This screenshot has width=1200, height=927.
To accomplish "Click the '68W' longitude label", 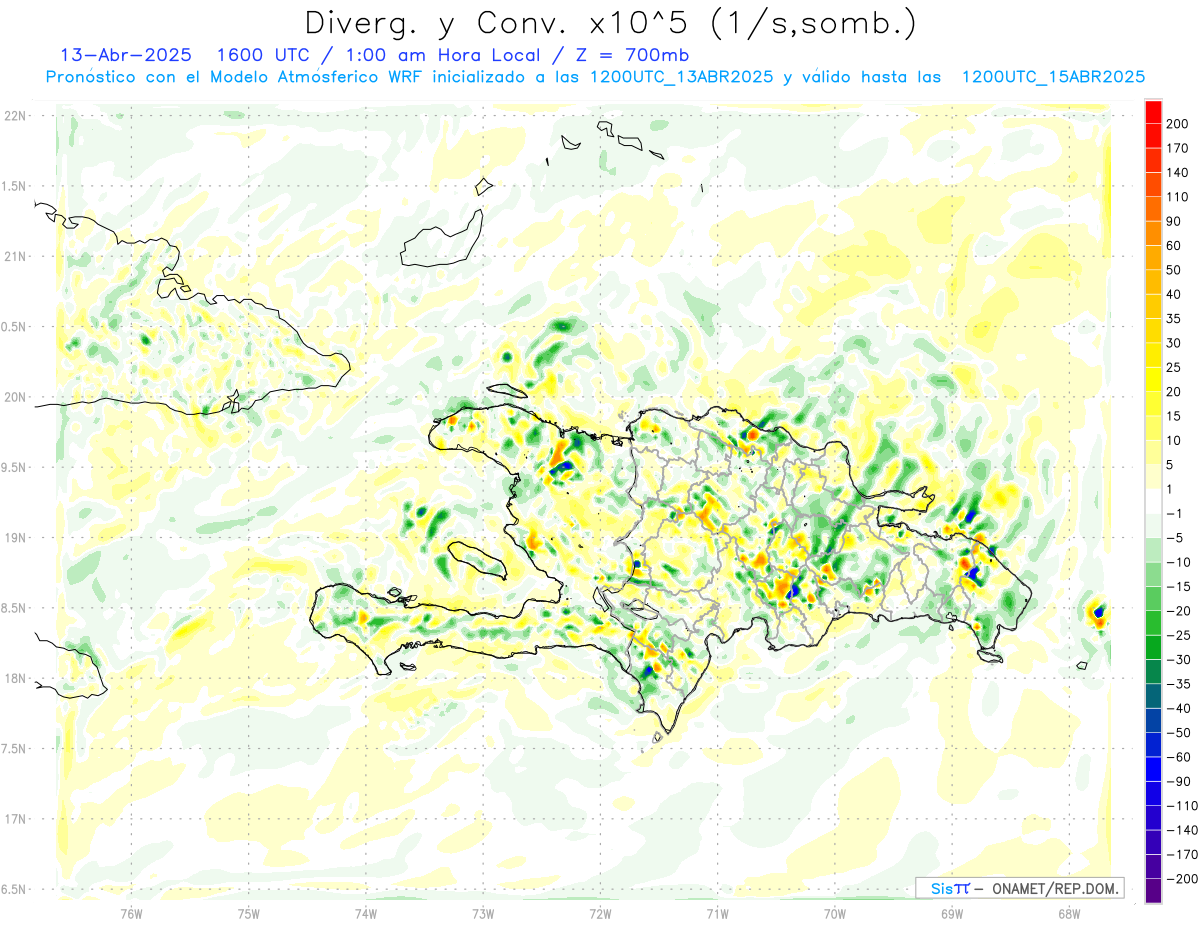I will 1069,914.
